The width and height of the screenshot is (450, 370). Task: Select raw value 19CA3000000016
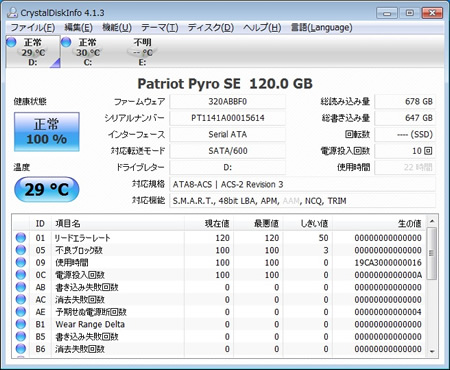pos(388,262)
